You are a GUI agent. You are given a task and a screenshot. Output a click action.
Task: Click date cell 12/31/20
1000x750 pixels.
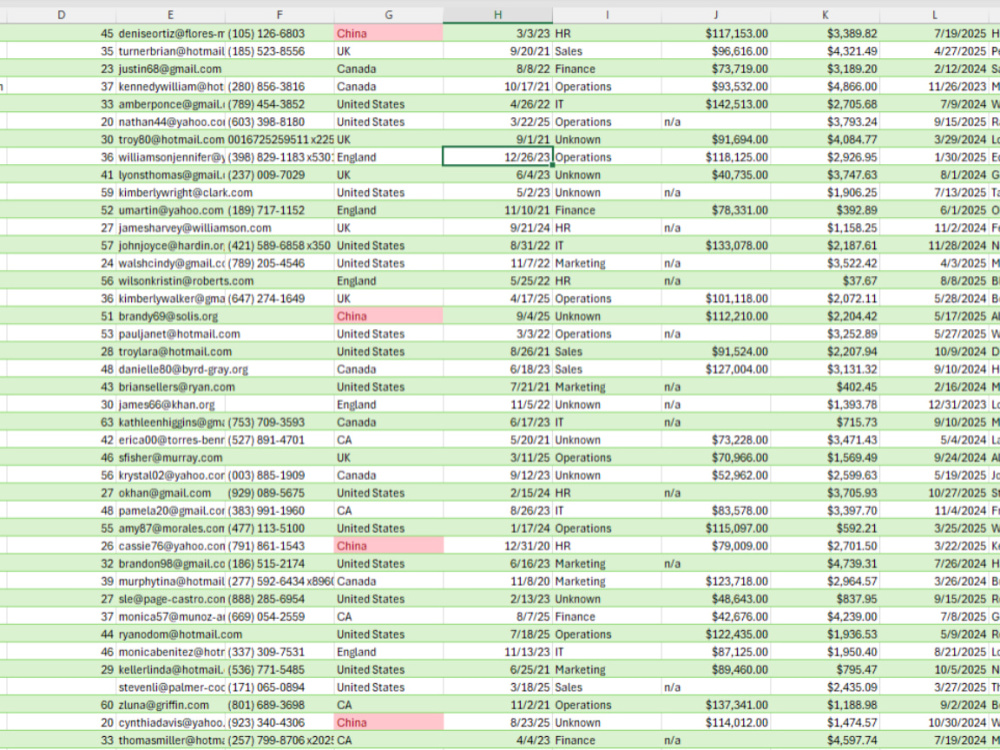[497, 546]
